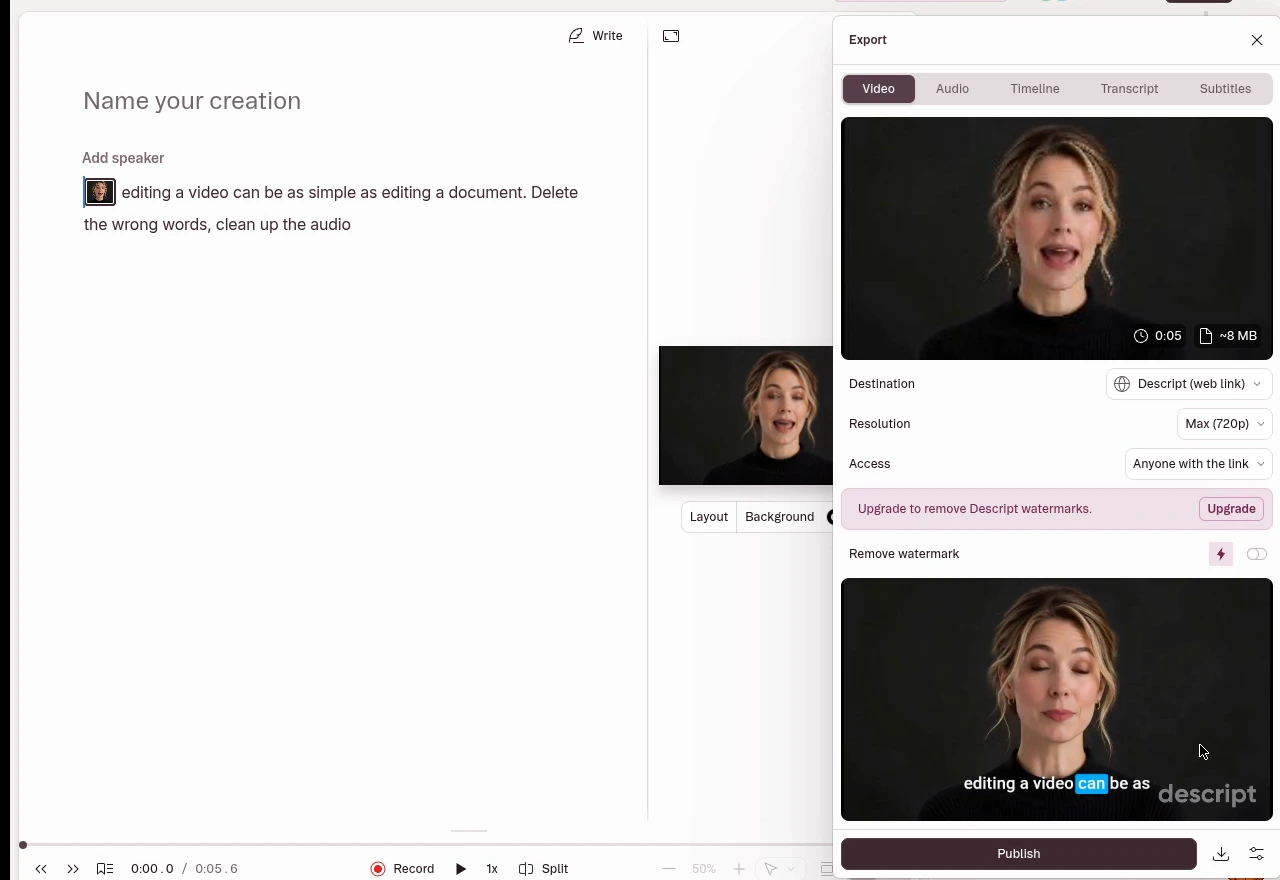Click the word "Delete" in the transcript
The height and width of the screenshot is (880, 1280).
(554, 192)
